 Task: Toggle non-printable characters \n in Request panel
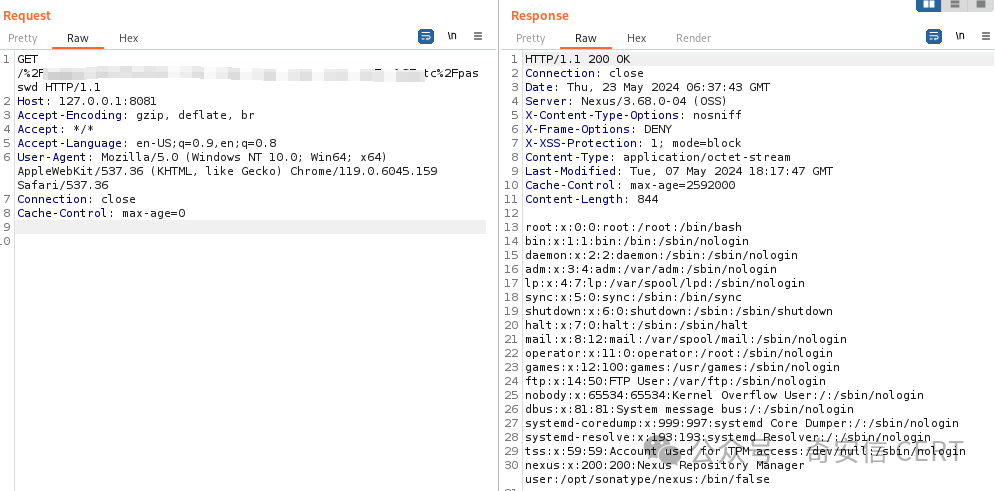pyautogui.click(x=452, y=36)
